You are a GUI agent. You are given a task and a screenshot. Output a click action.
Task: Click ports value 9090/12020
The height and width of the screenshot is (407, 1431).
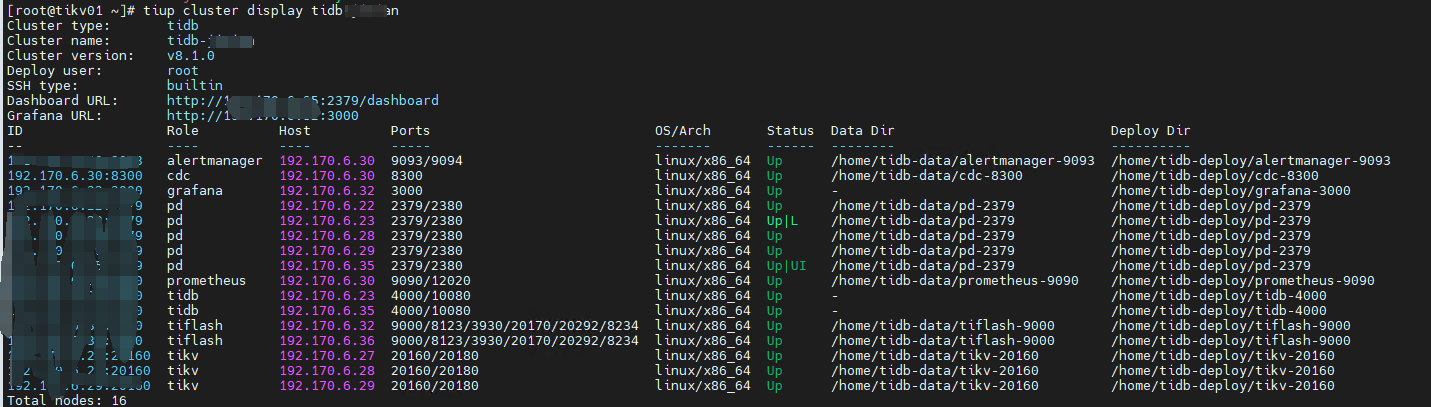pos(430,281)
